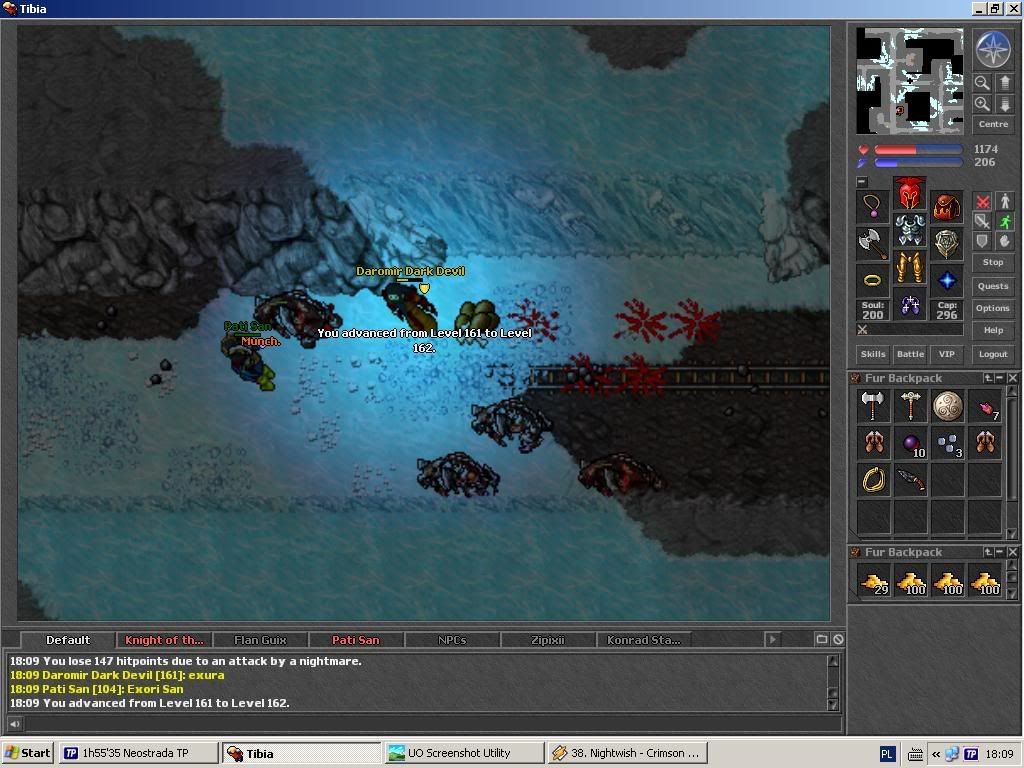Switch to stand-while-fighting mode
Image resolution: width=1024 pixels, height=768 pixels.
pyautogui.click(x=1004, y=202)
